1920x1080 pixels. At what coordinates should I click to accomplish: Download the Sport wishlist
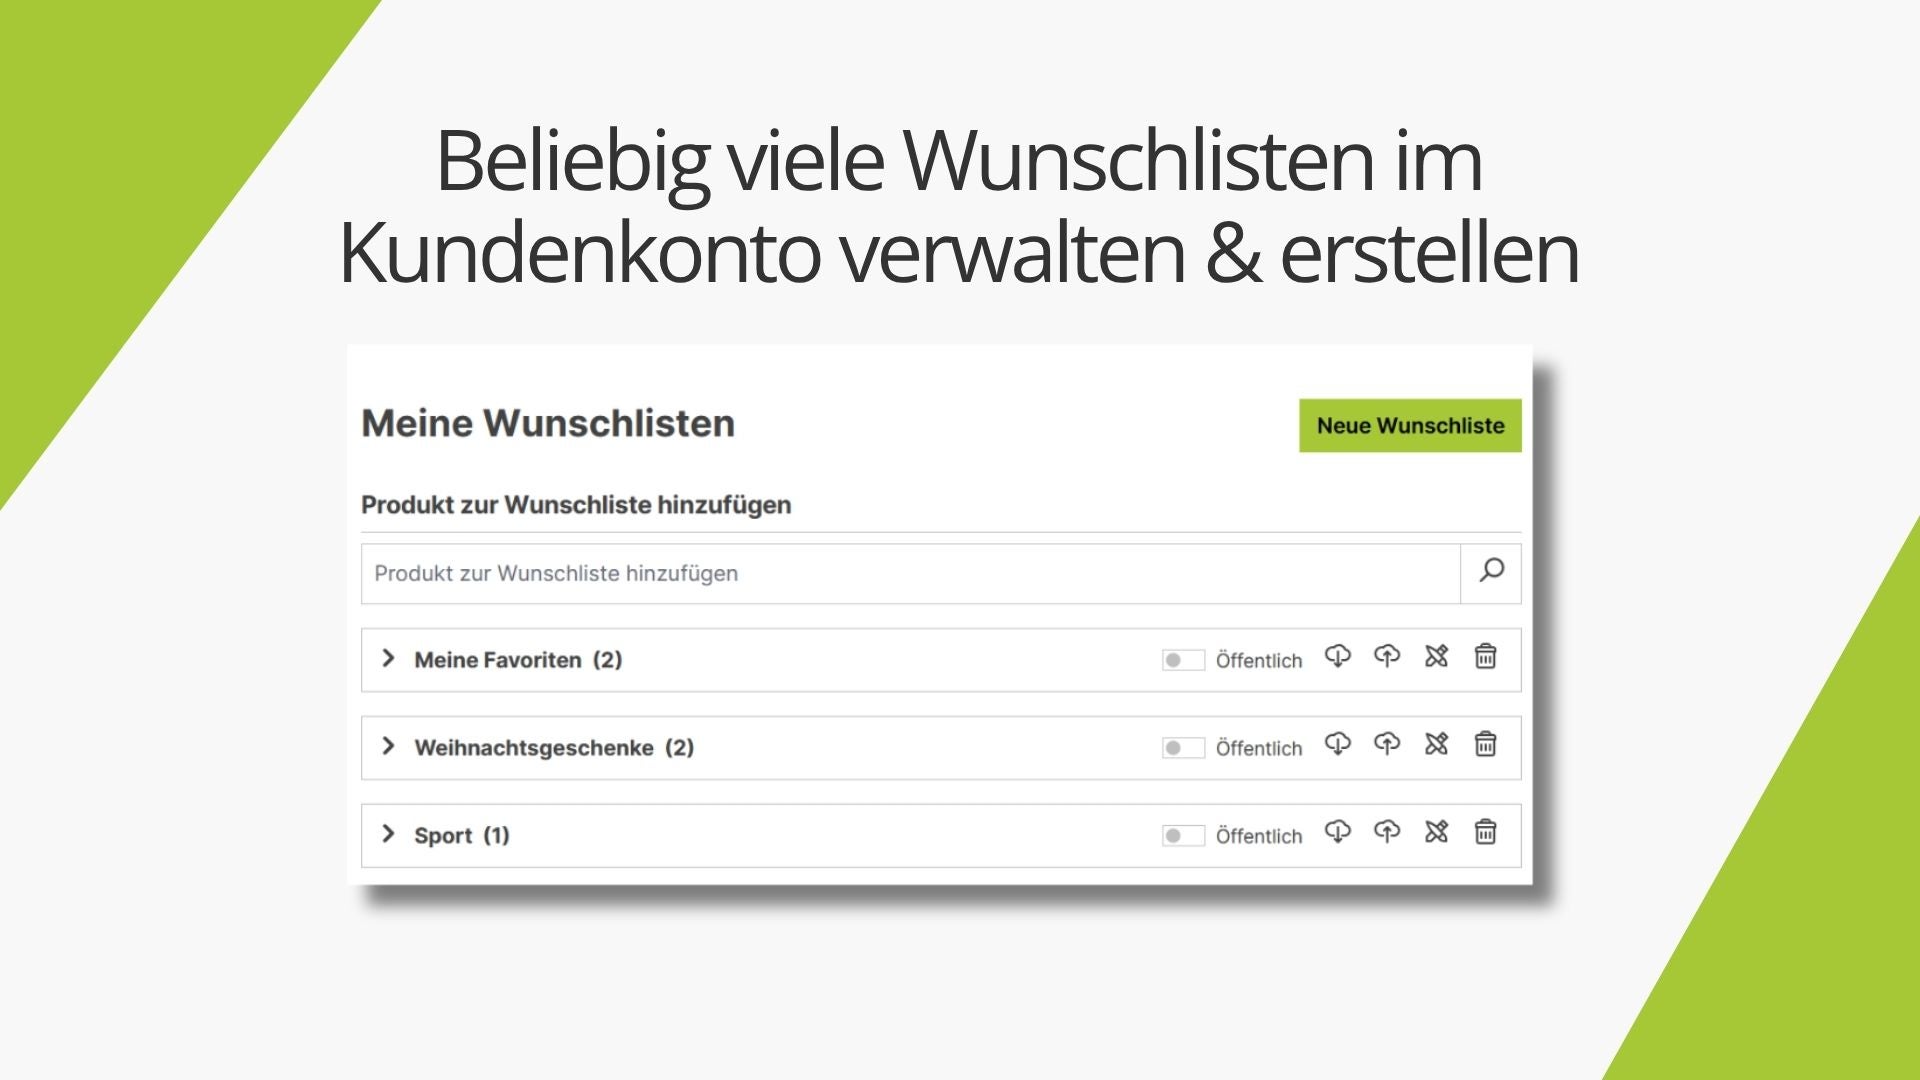[x=1338, y=832]
